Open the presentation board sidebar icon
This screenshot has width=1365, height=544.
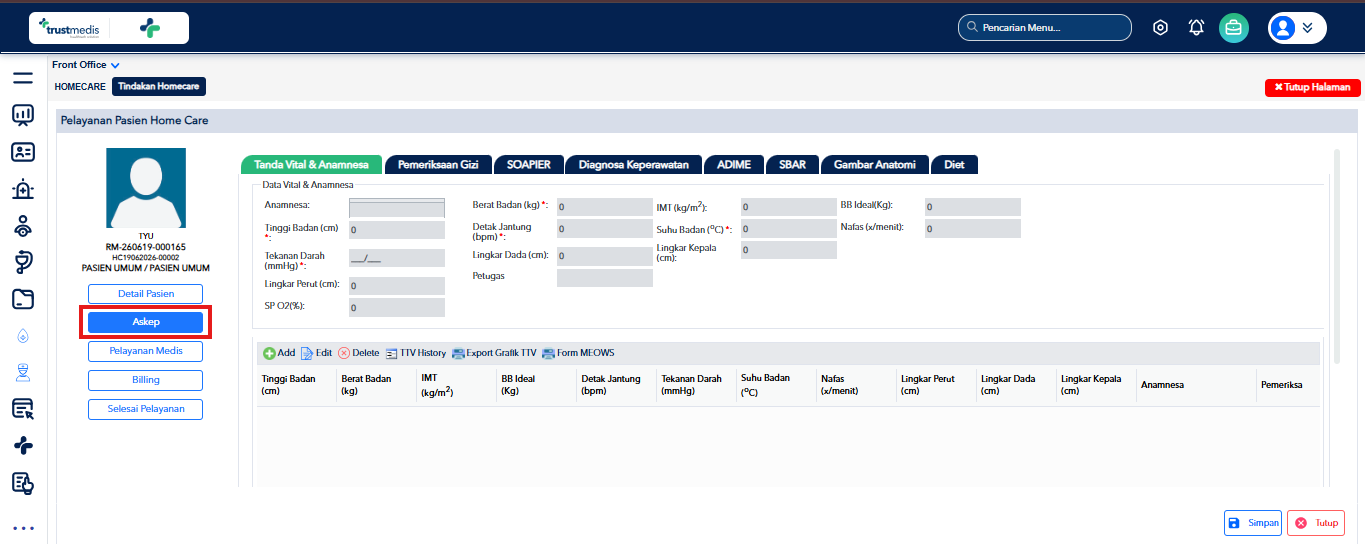[x=23, y=115]
